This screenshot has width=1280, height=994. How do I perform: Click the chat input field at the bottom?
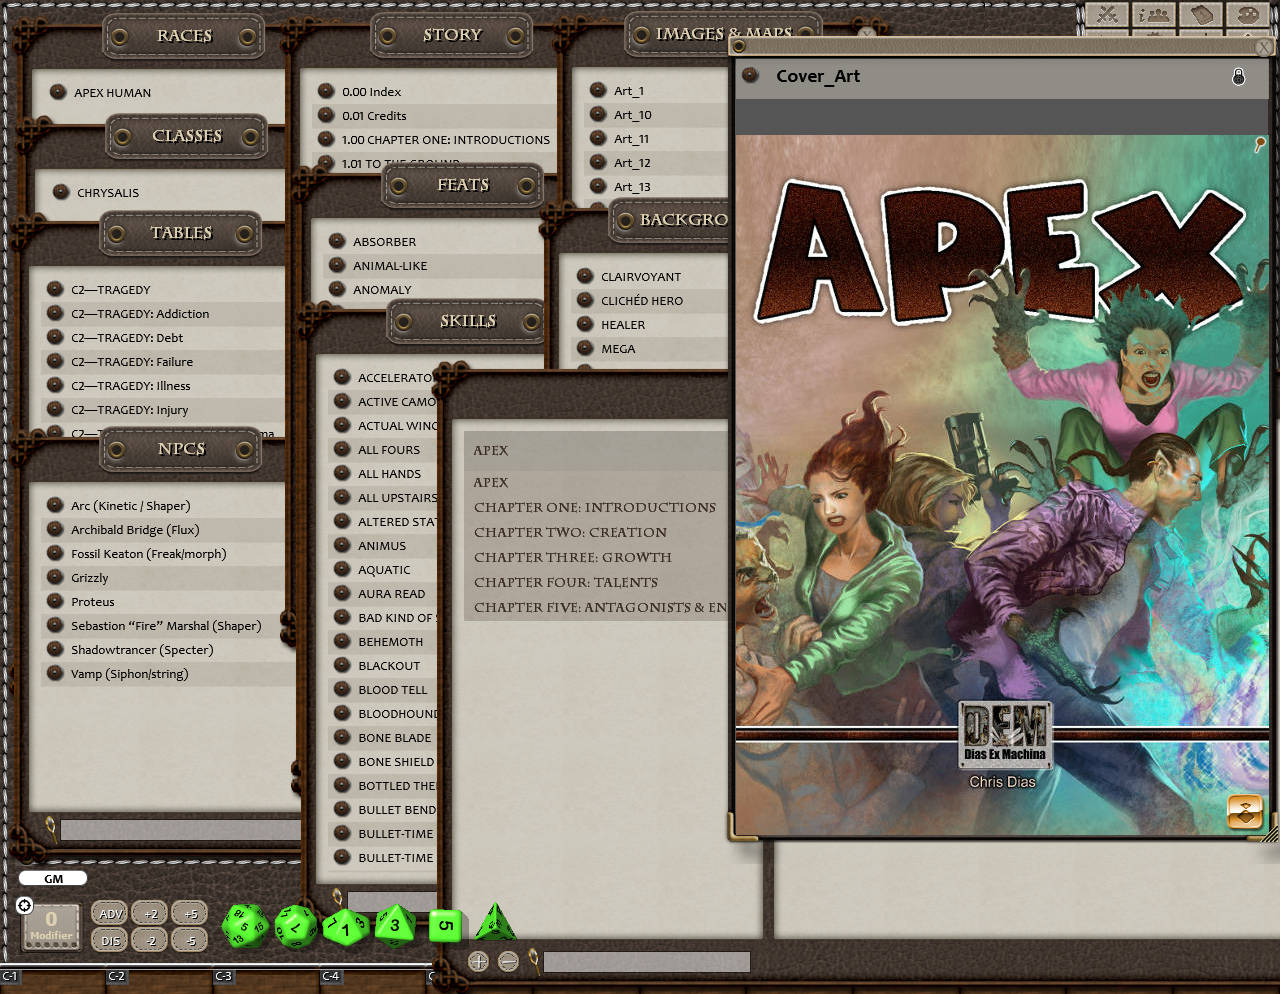645,960
